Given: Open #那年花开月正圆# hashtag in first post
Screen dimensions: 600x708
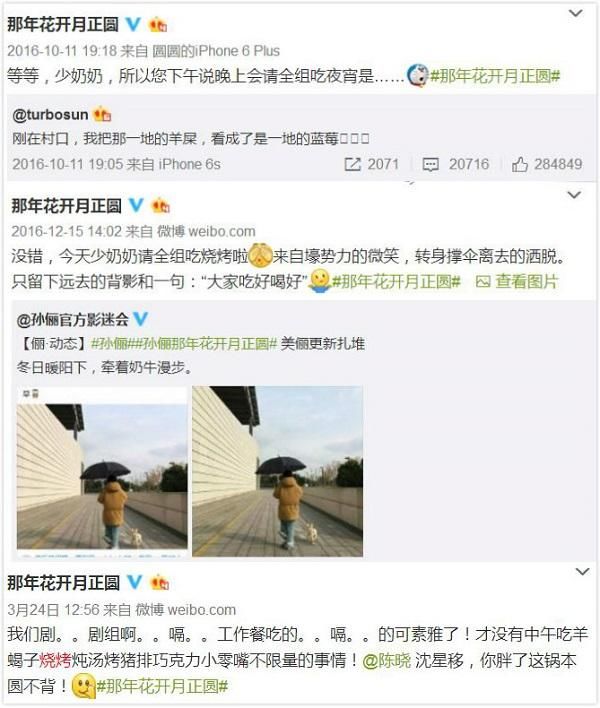Looking at the screenshot, I should tap(495, 76).
